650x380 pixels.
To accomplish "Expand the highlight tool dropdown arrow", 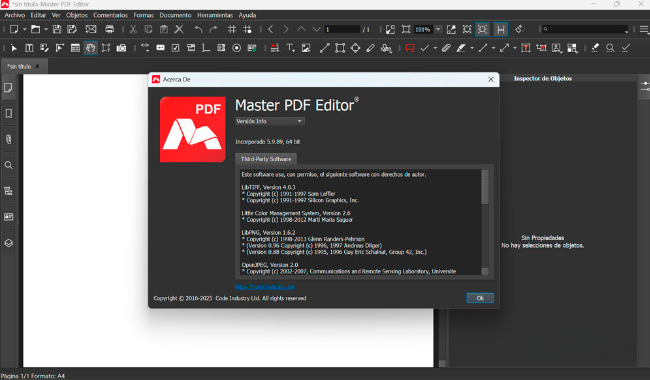I will pos(472,48).
